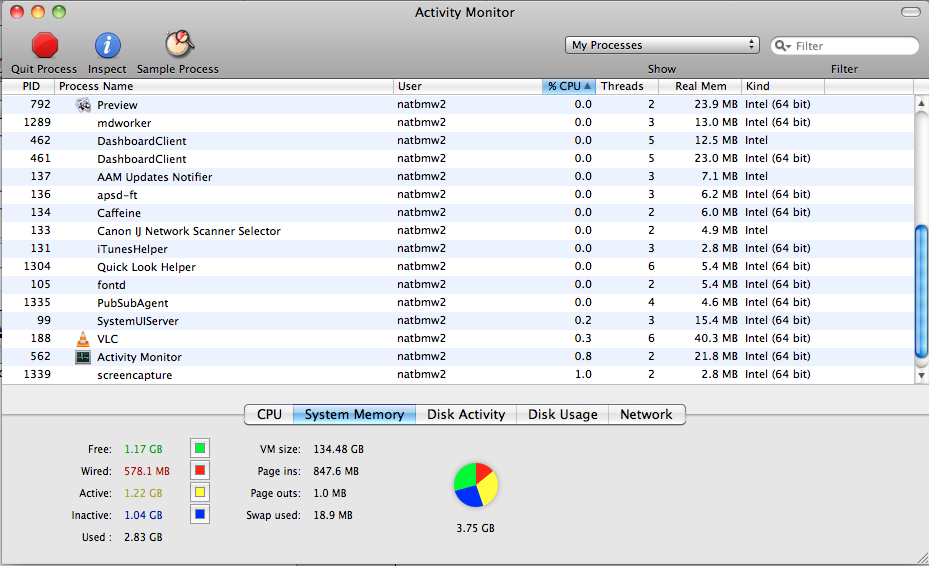The image size is (929, 566).
Task: Sort by the Real Mem column header
Action: [700, 86]
